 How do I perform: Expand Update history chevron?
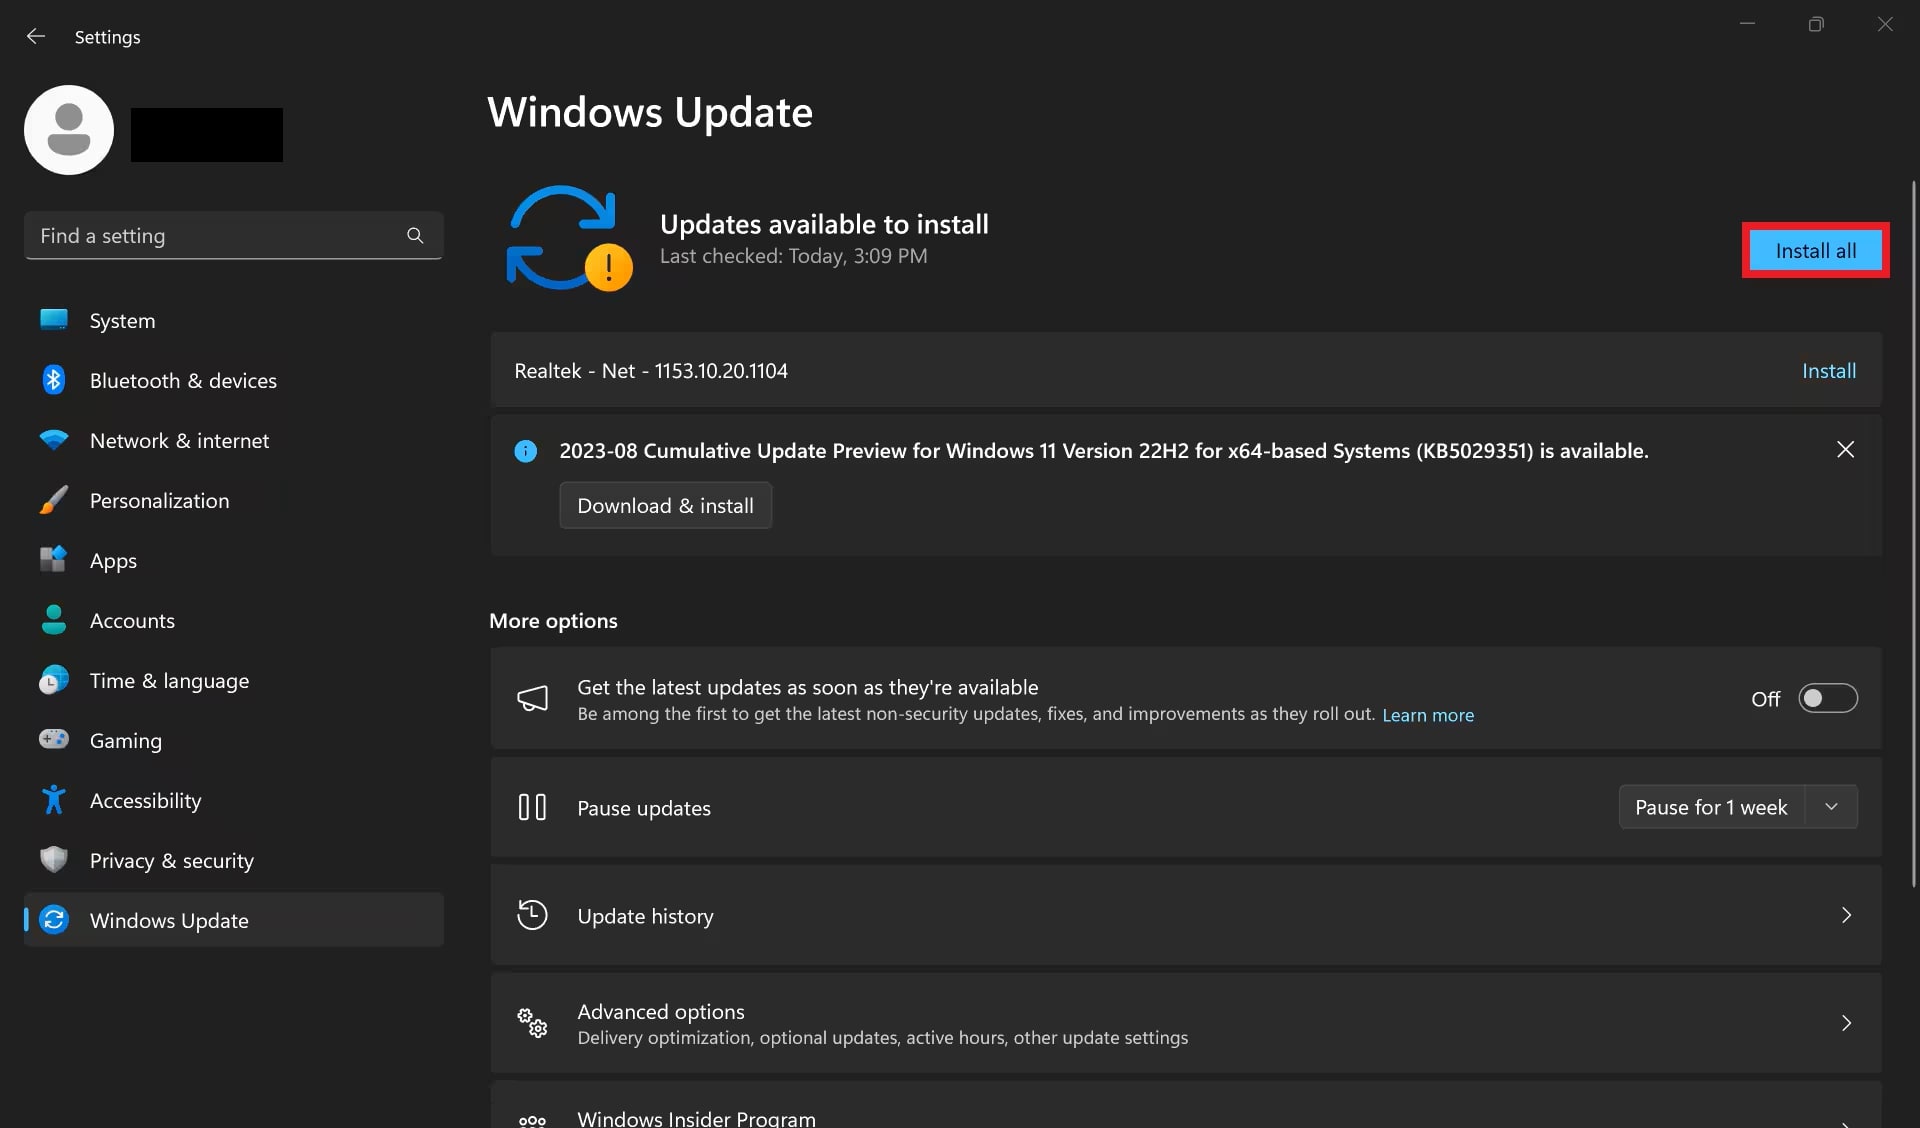click(x=1846, y=916)
